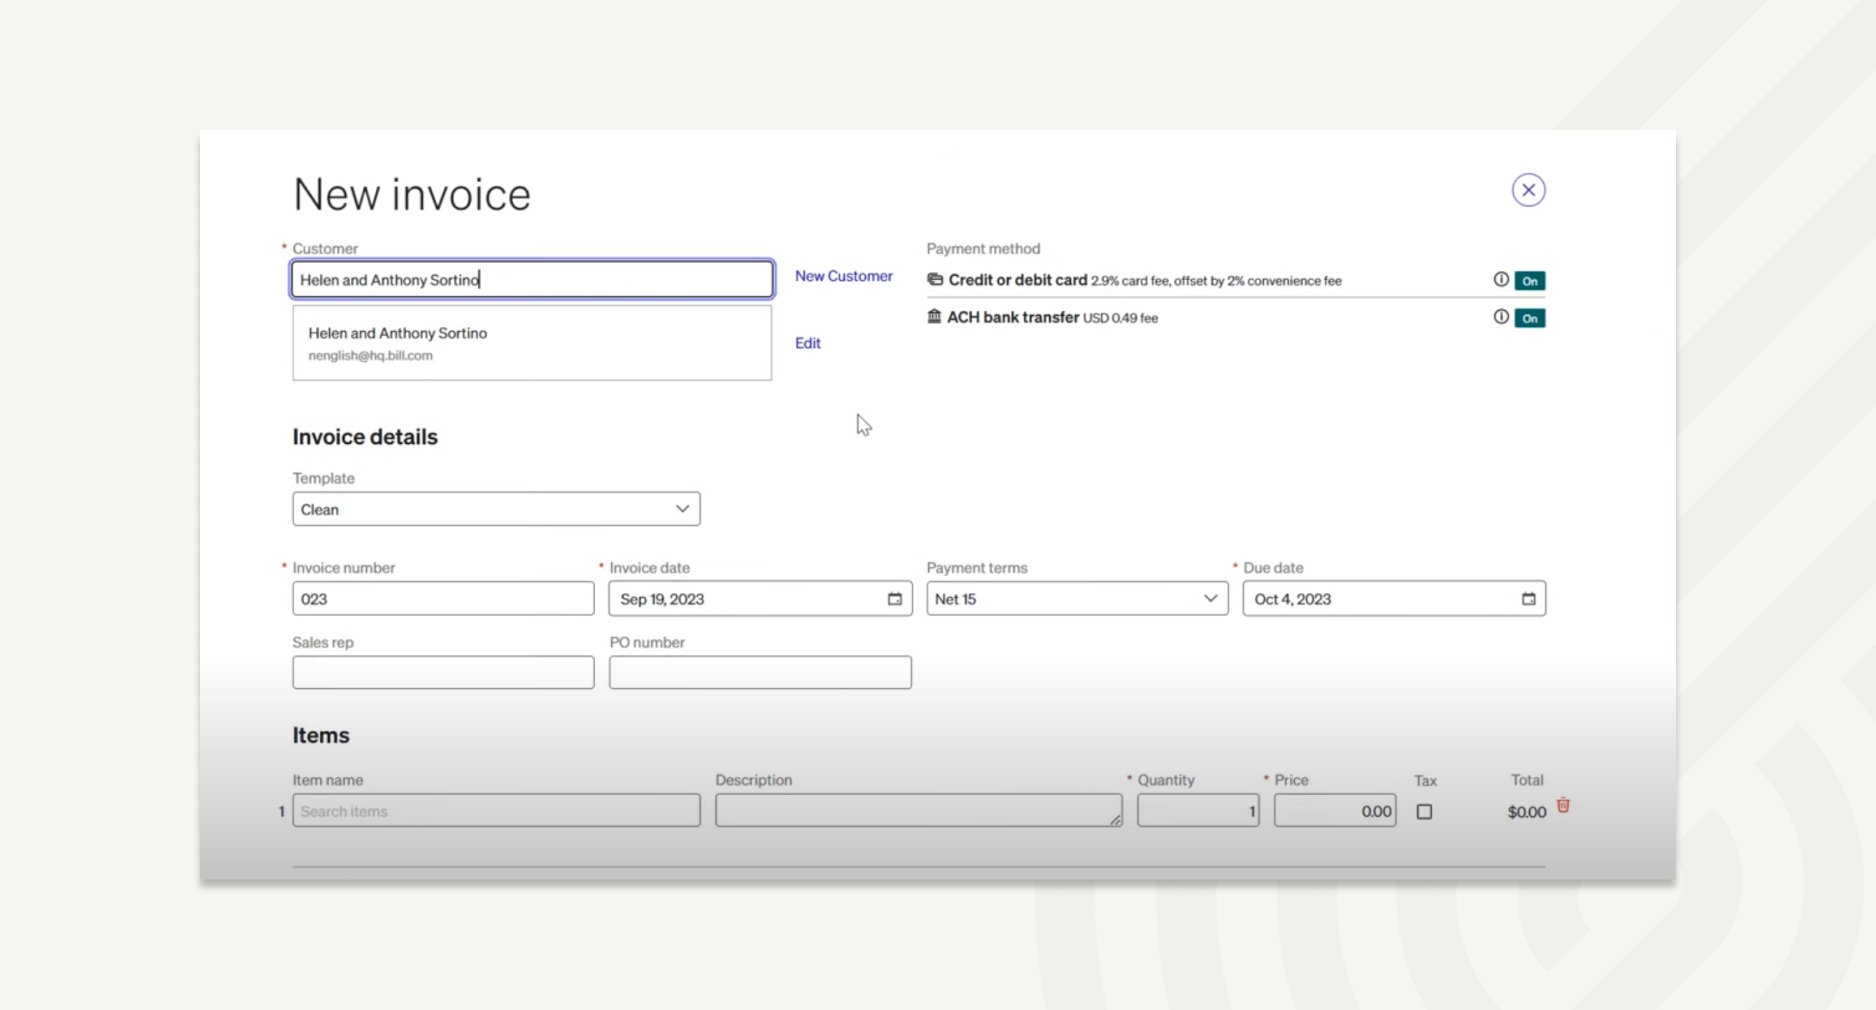Image resolution: width=1876 pixels, height=1010 pixels.
Task: Click the Search items field
Action: [496, 811]
